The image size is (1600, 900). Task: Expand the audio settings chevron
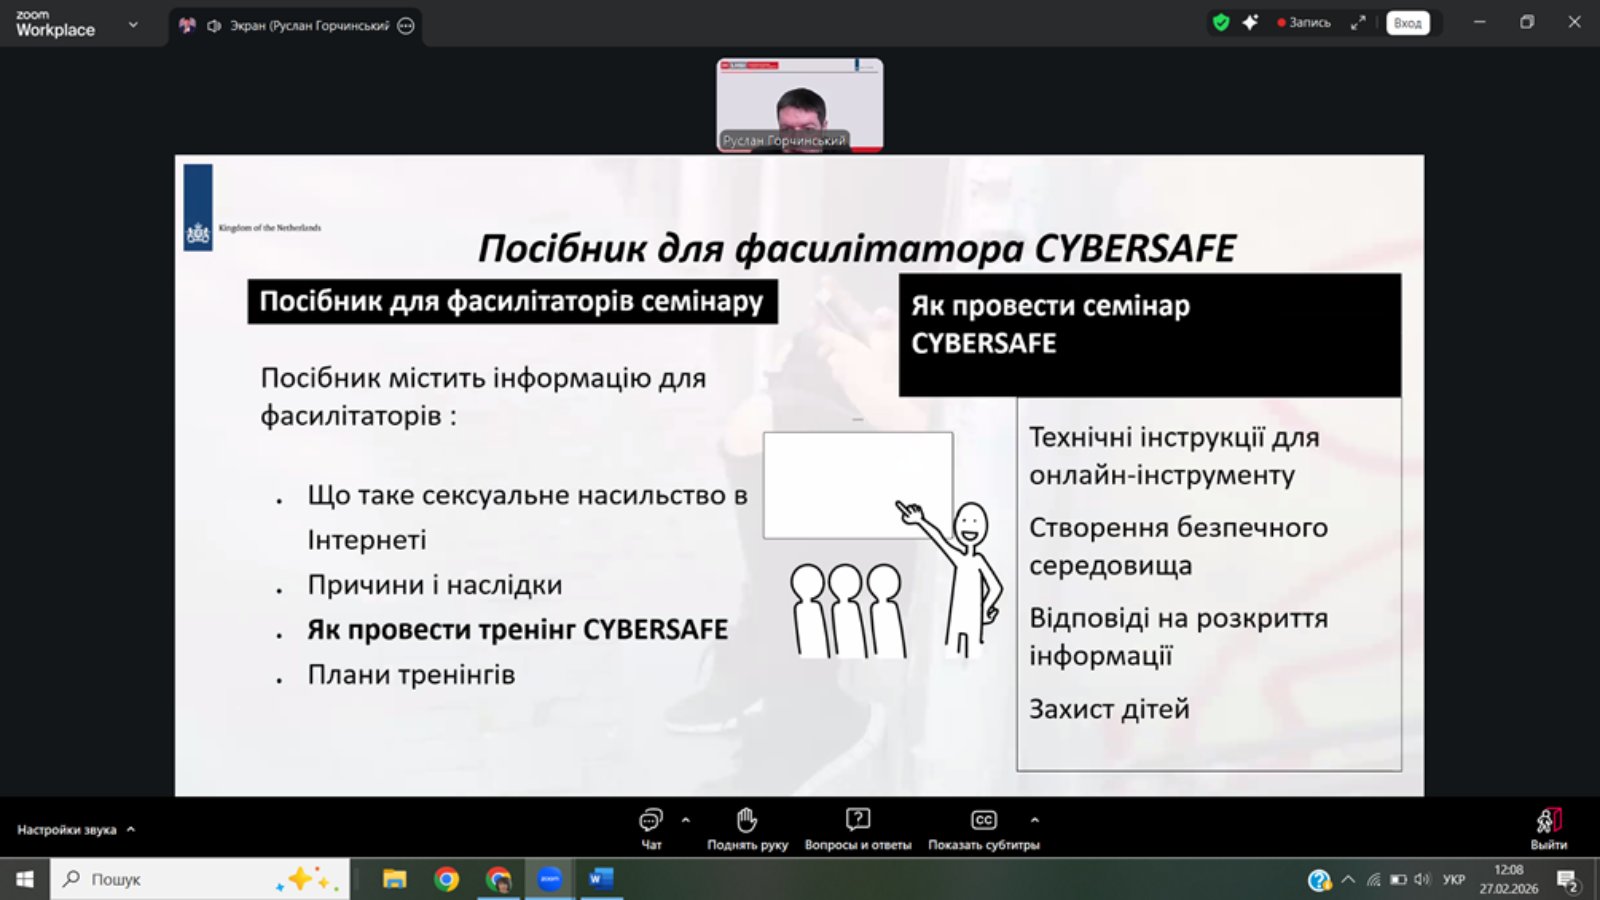131,829
